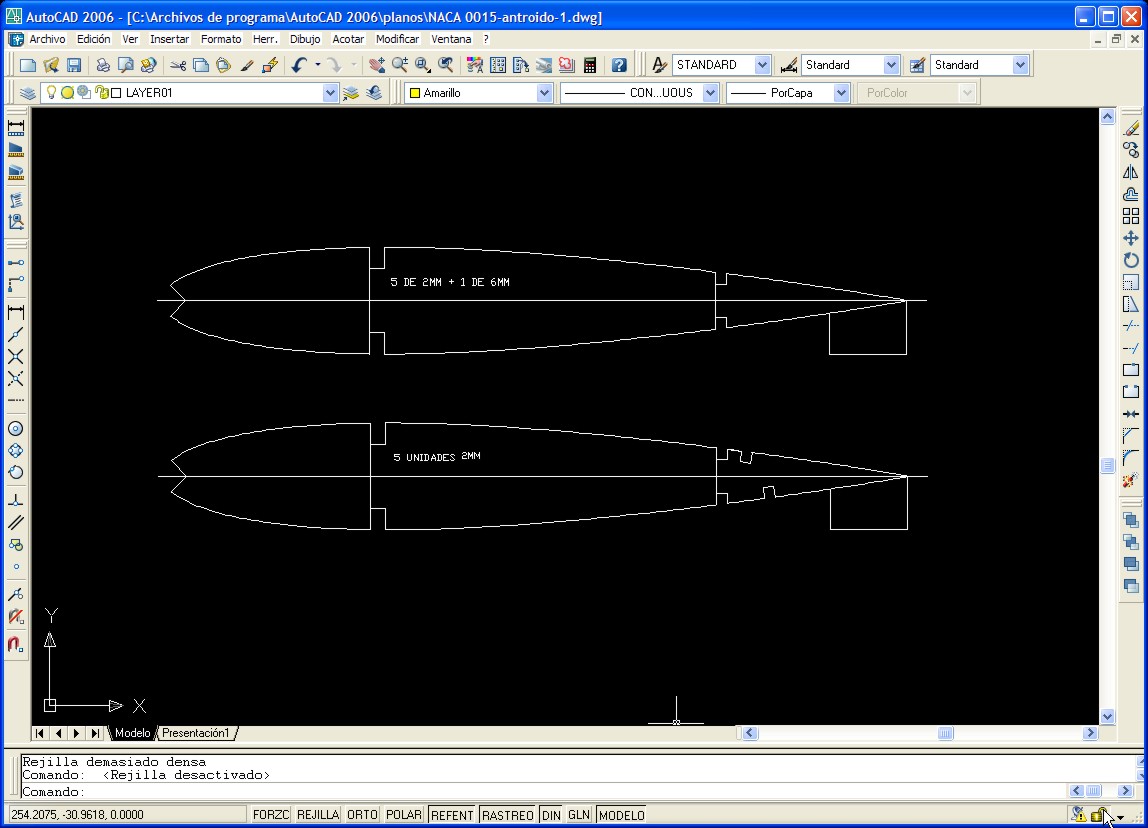Open Help with the question mark icon

pos(619,65)
